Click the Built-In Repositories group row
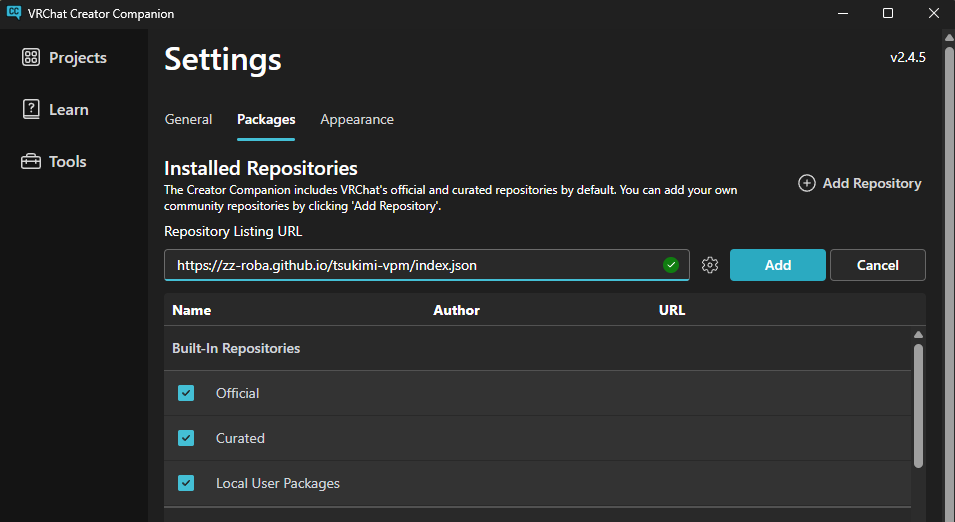Viewport: 955px width, 522px height. point(537,348)
